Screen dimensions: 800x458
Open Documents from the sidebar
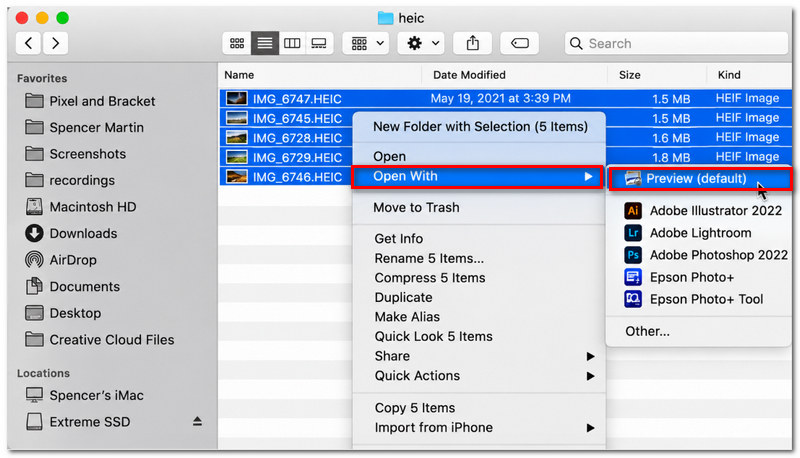point(72,287)
